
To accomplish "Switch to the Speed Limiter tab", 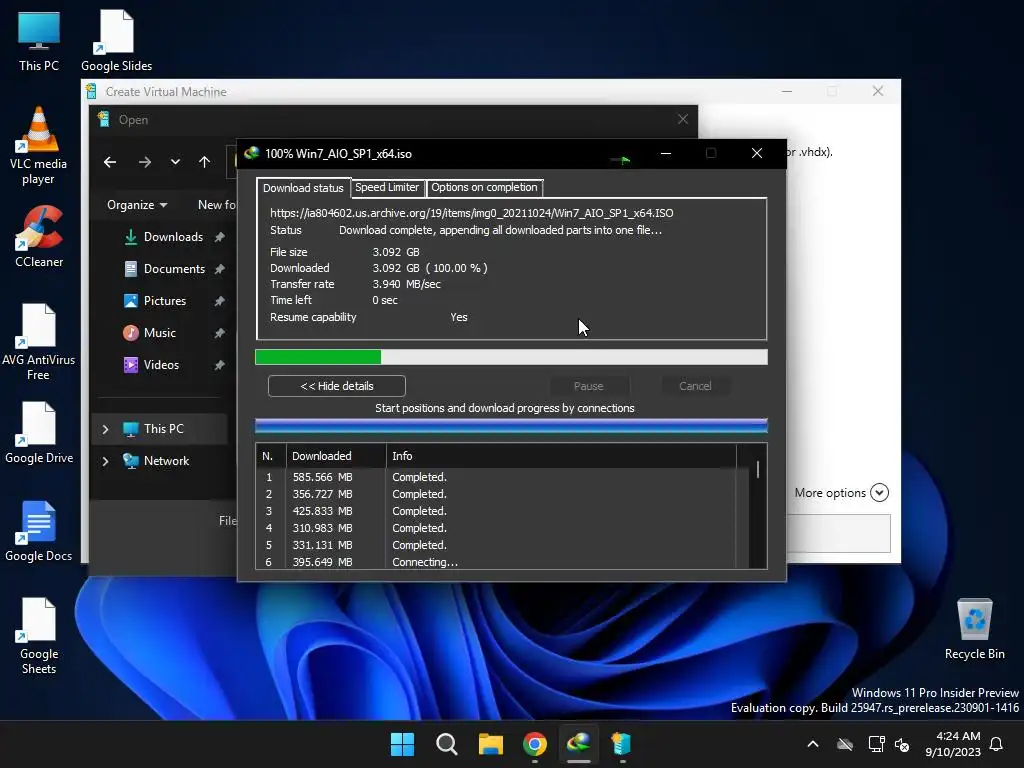I will pos(387,187).
